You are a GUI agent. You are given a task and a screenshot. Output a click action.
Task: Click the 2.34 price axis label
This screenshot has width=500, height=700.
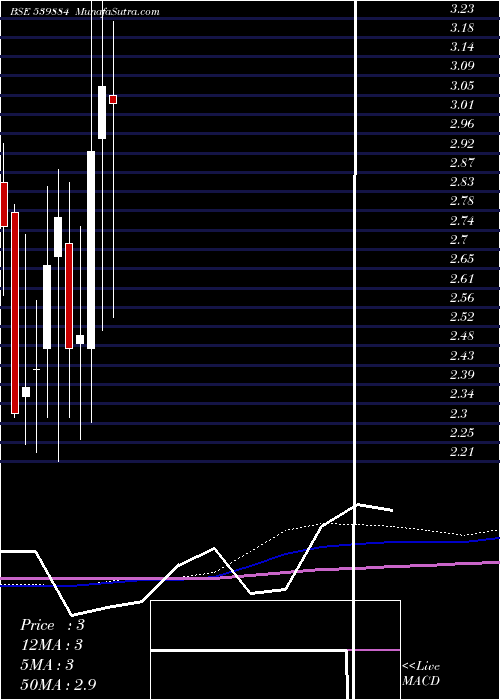click(462, 394)
